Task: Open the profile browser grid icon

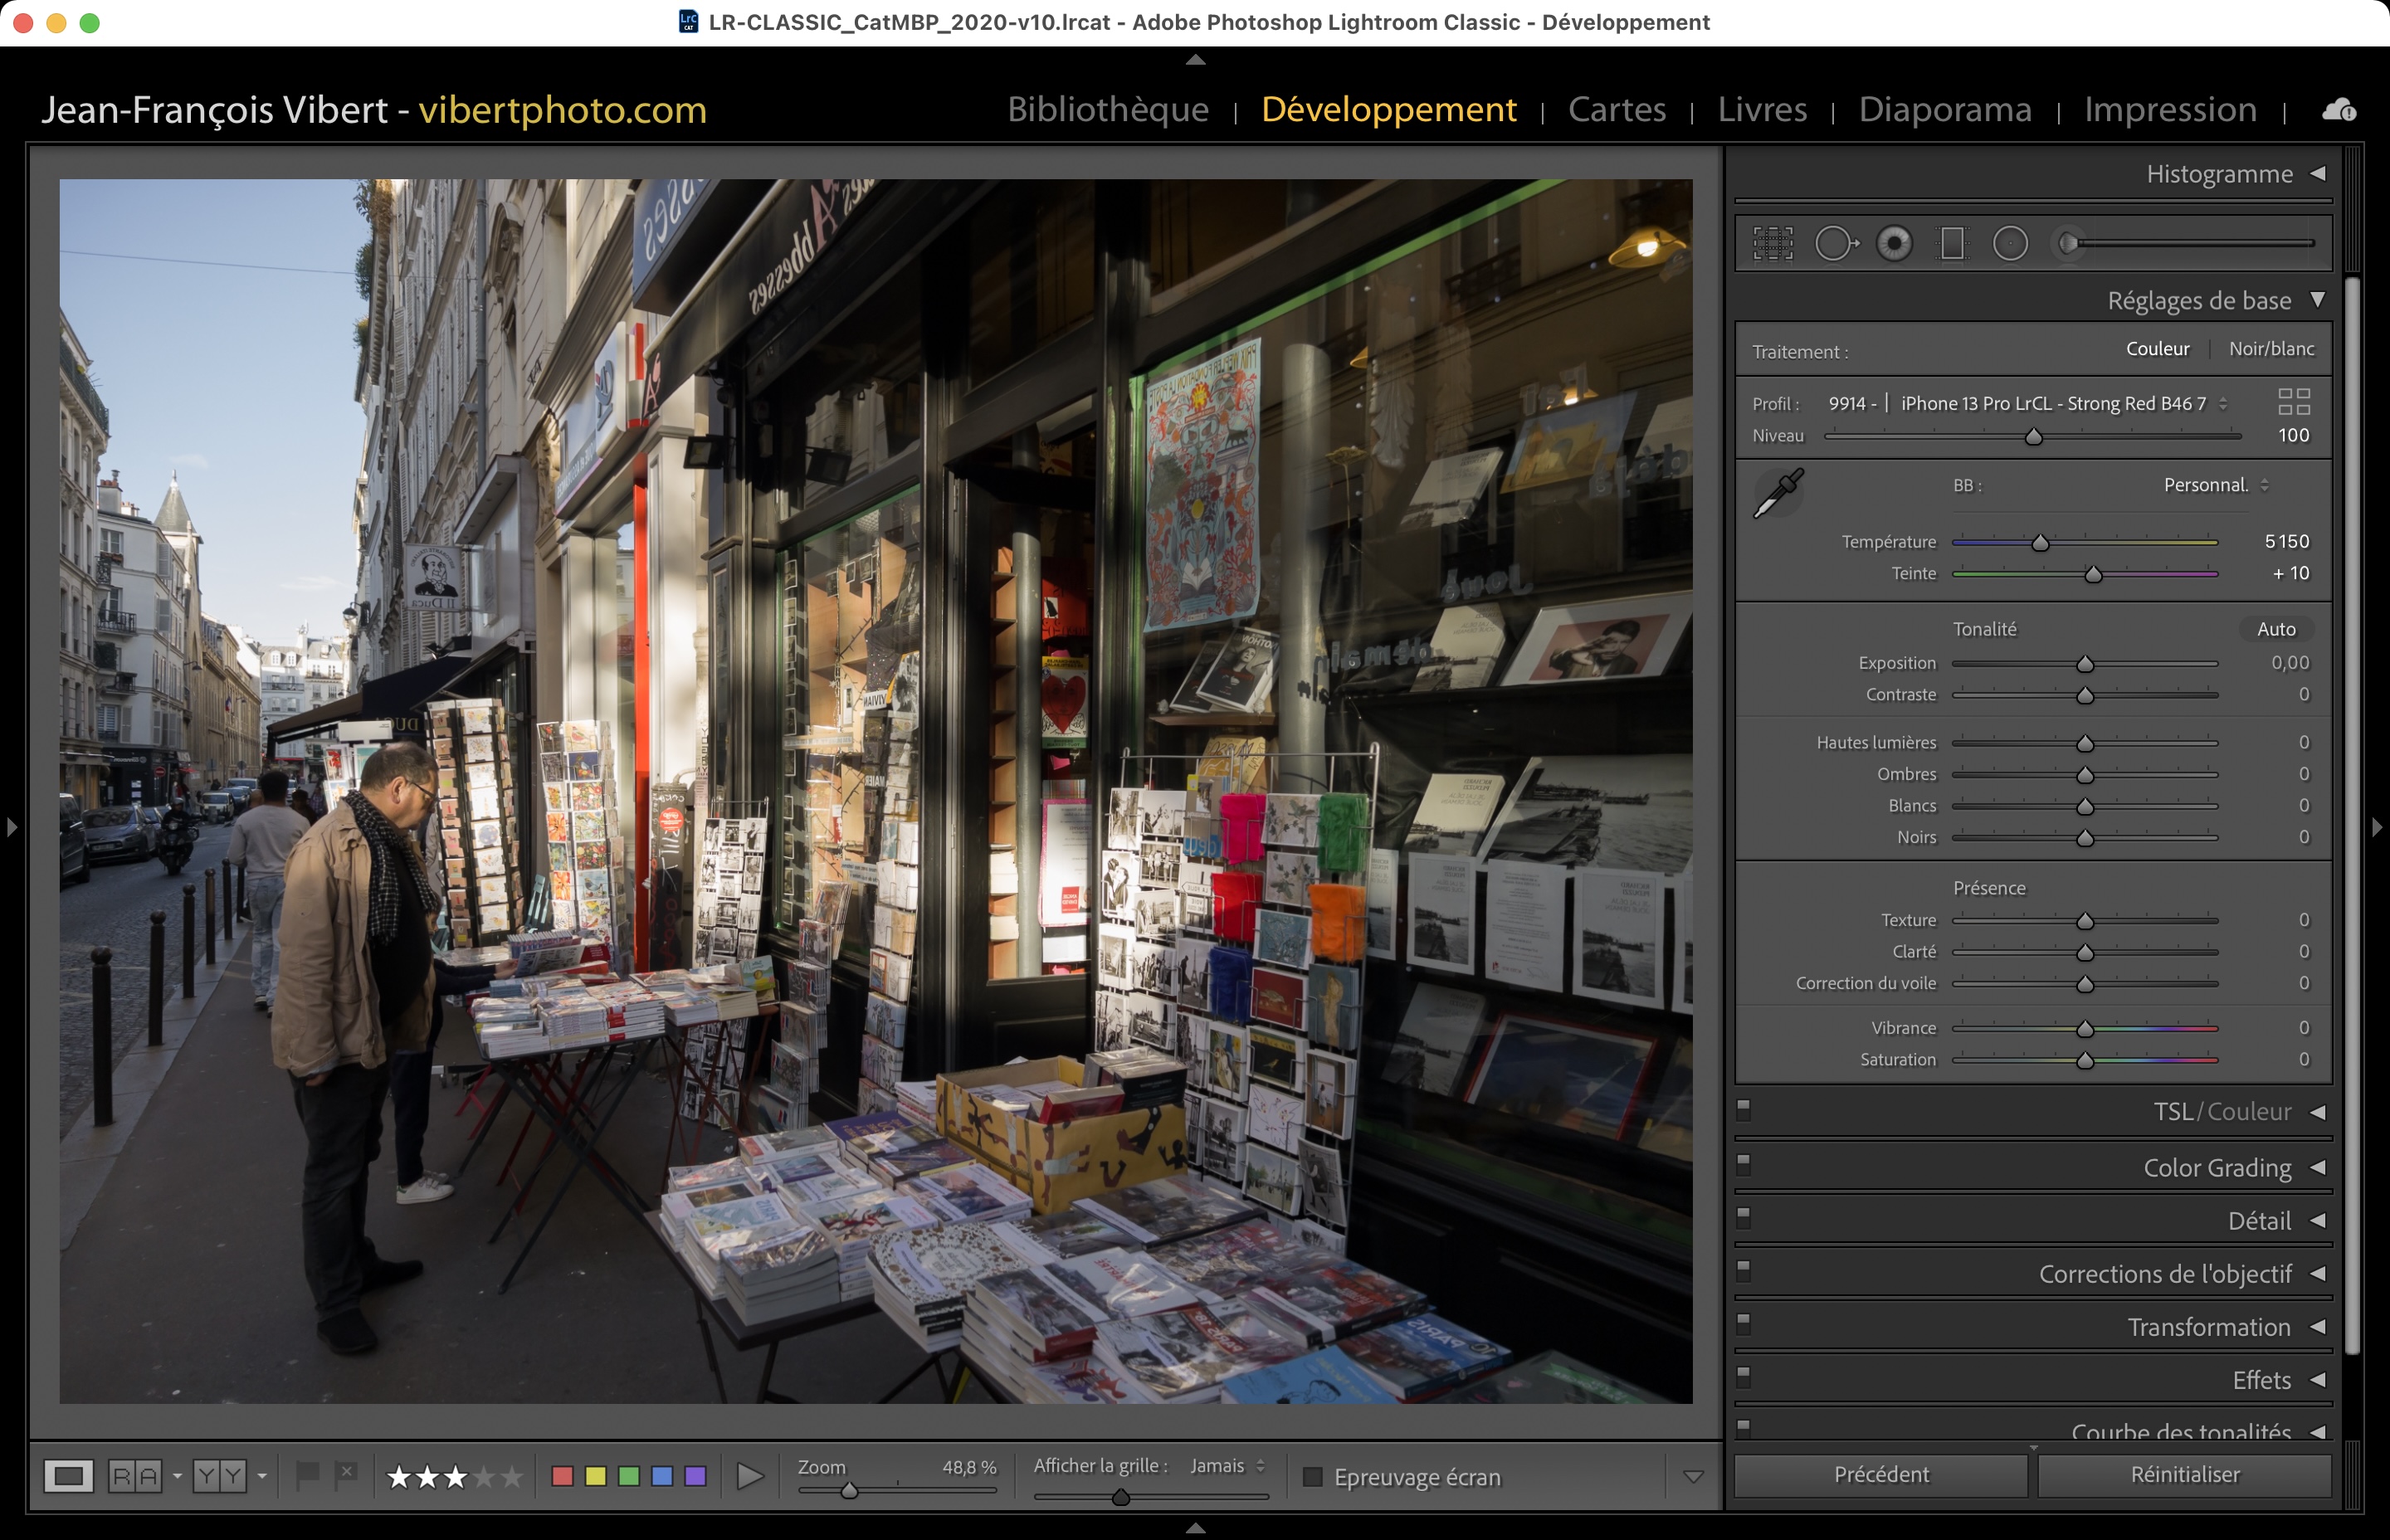Action: (x=2293, y=402)
